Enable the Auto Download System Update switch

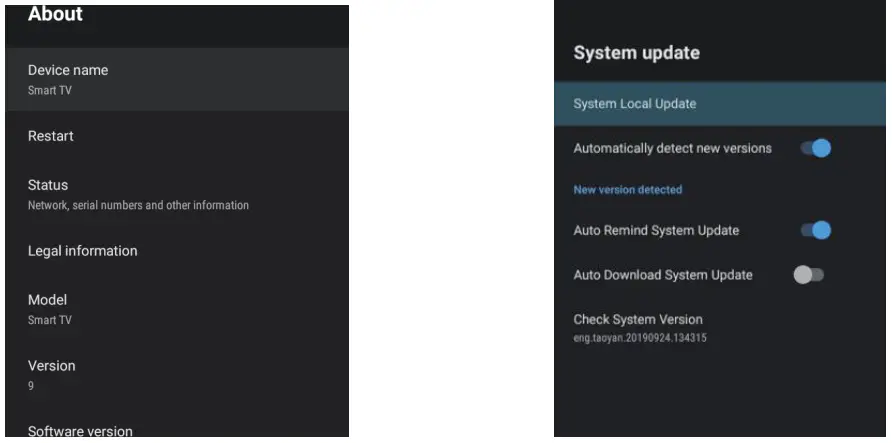pyautogui.click(x=808, y=274)
